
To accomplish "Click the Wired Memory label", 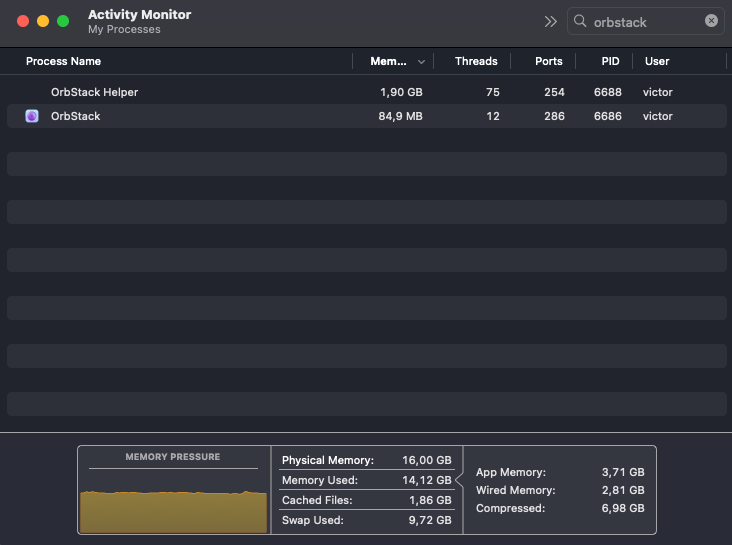I will pyautogui.click(x=516, y=490).
